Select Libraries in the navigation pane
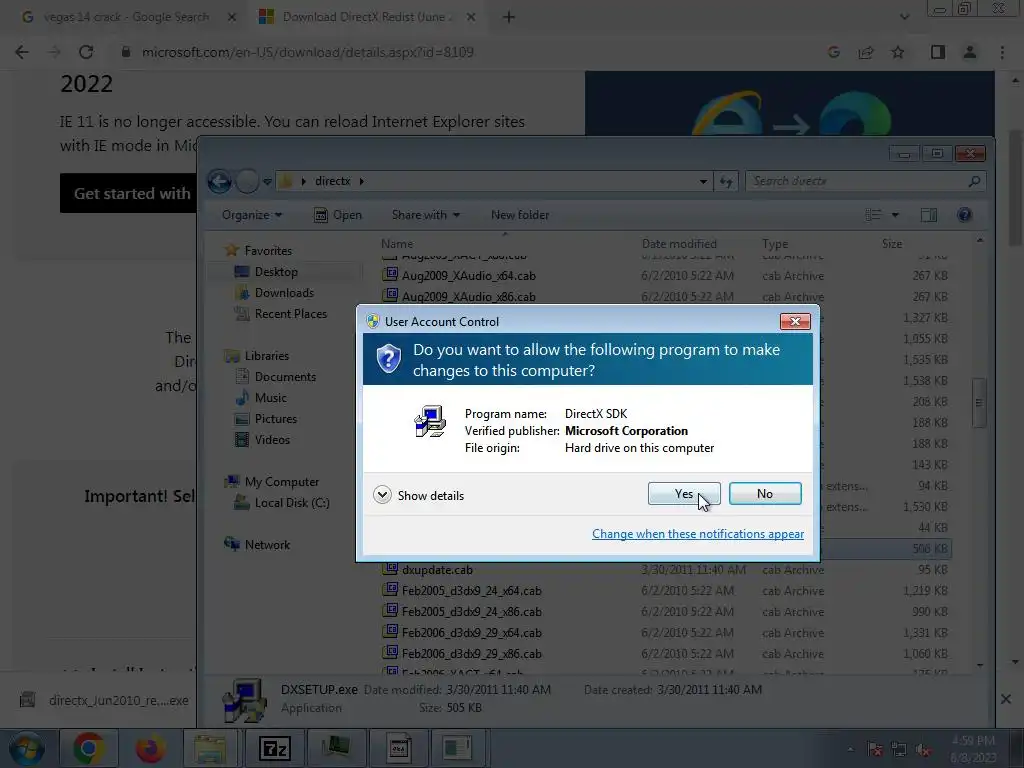 point(256,356)
